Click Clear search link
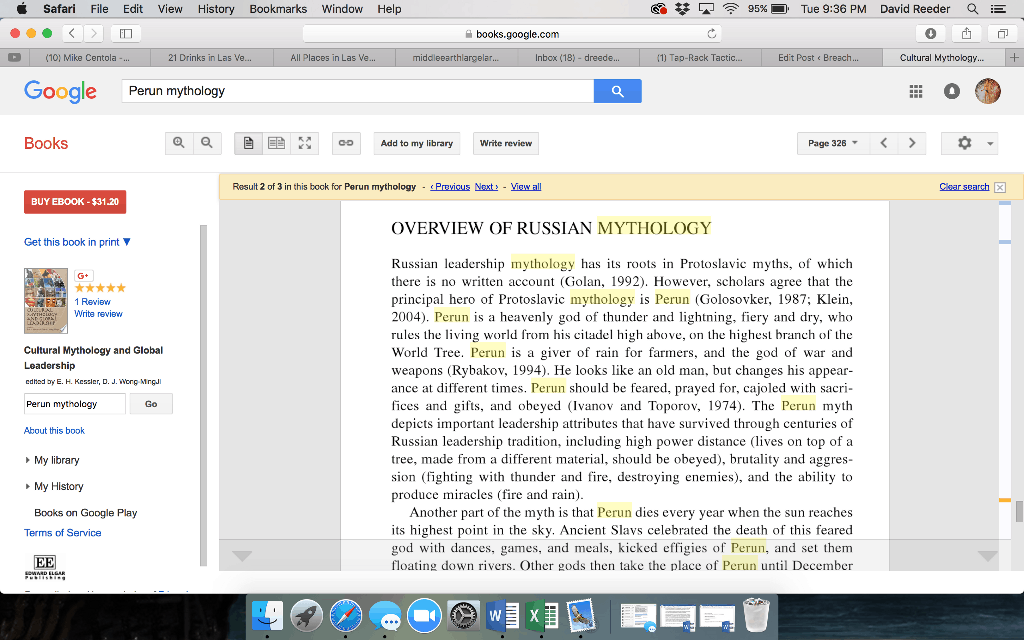The width and height of the screenshot is (1024, 640). click(964, 187)
